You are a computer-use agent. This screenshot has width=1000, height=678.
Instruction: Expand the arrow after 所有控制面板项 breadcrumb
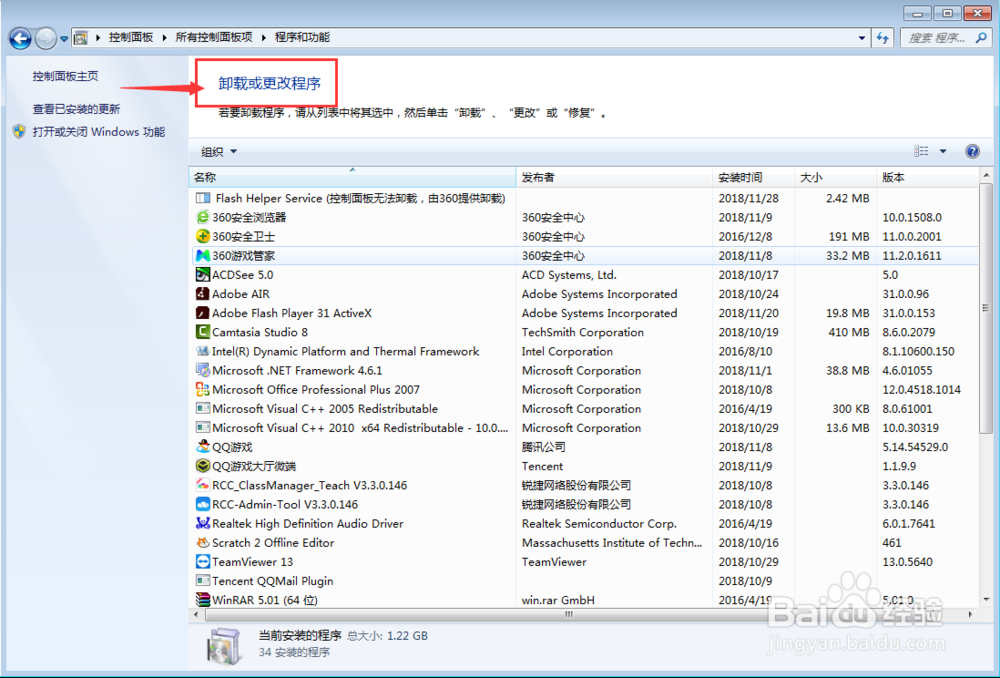(263, 38)
